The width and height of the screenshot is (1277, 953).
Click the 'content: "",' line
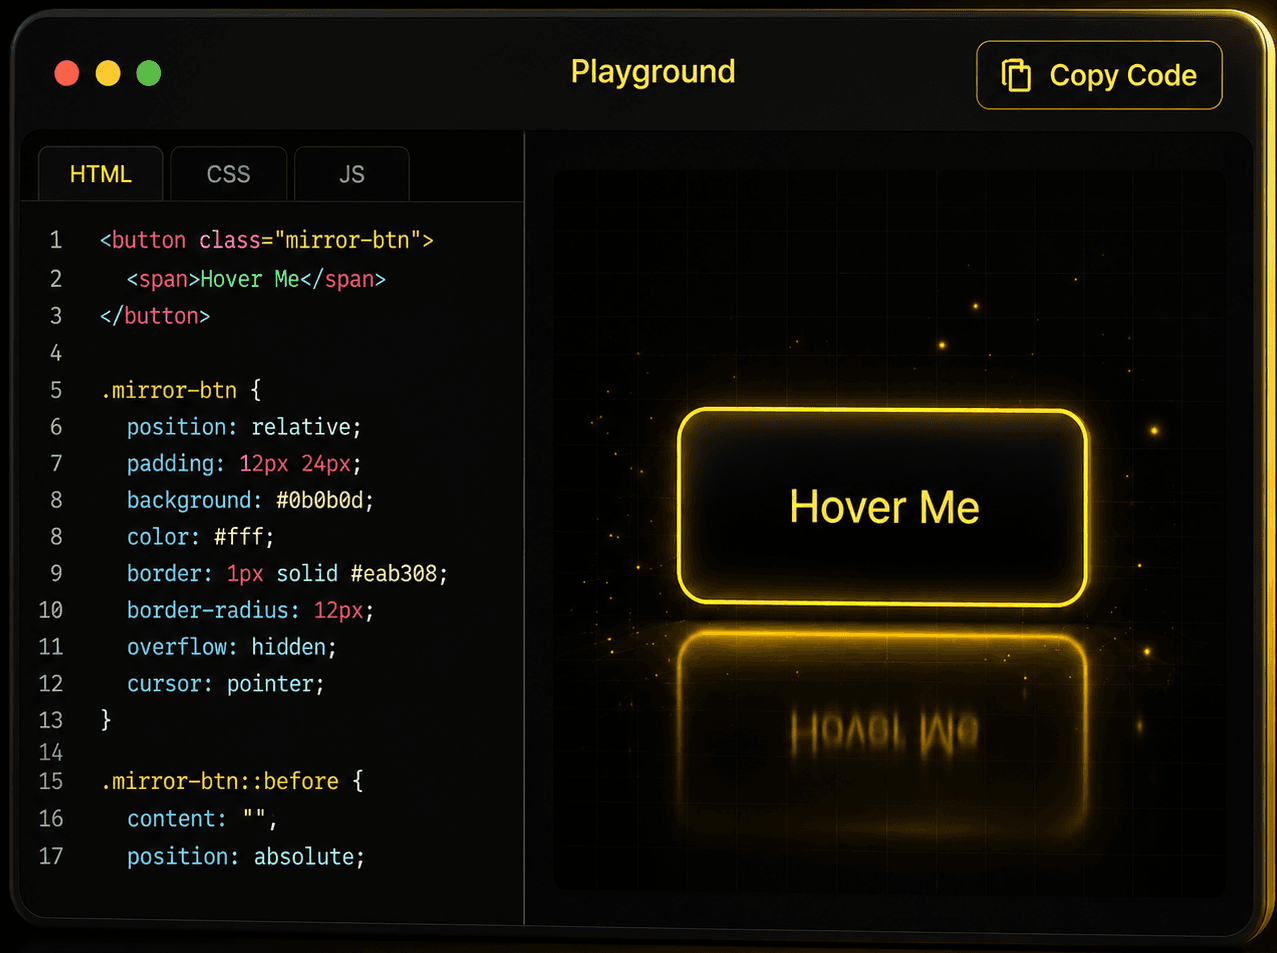(202, 819)
